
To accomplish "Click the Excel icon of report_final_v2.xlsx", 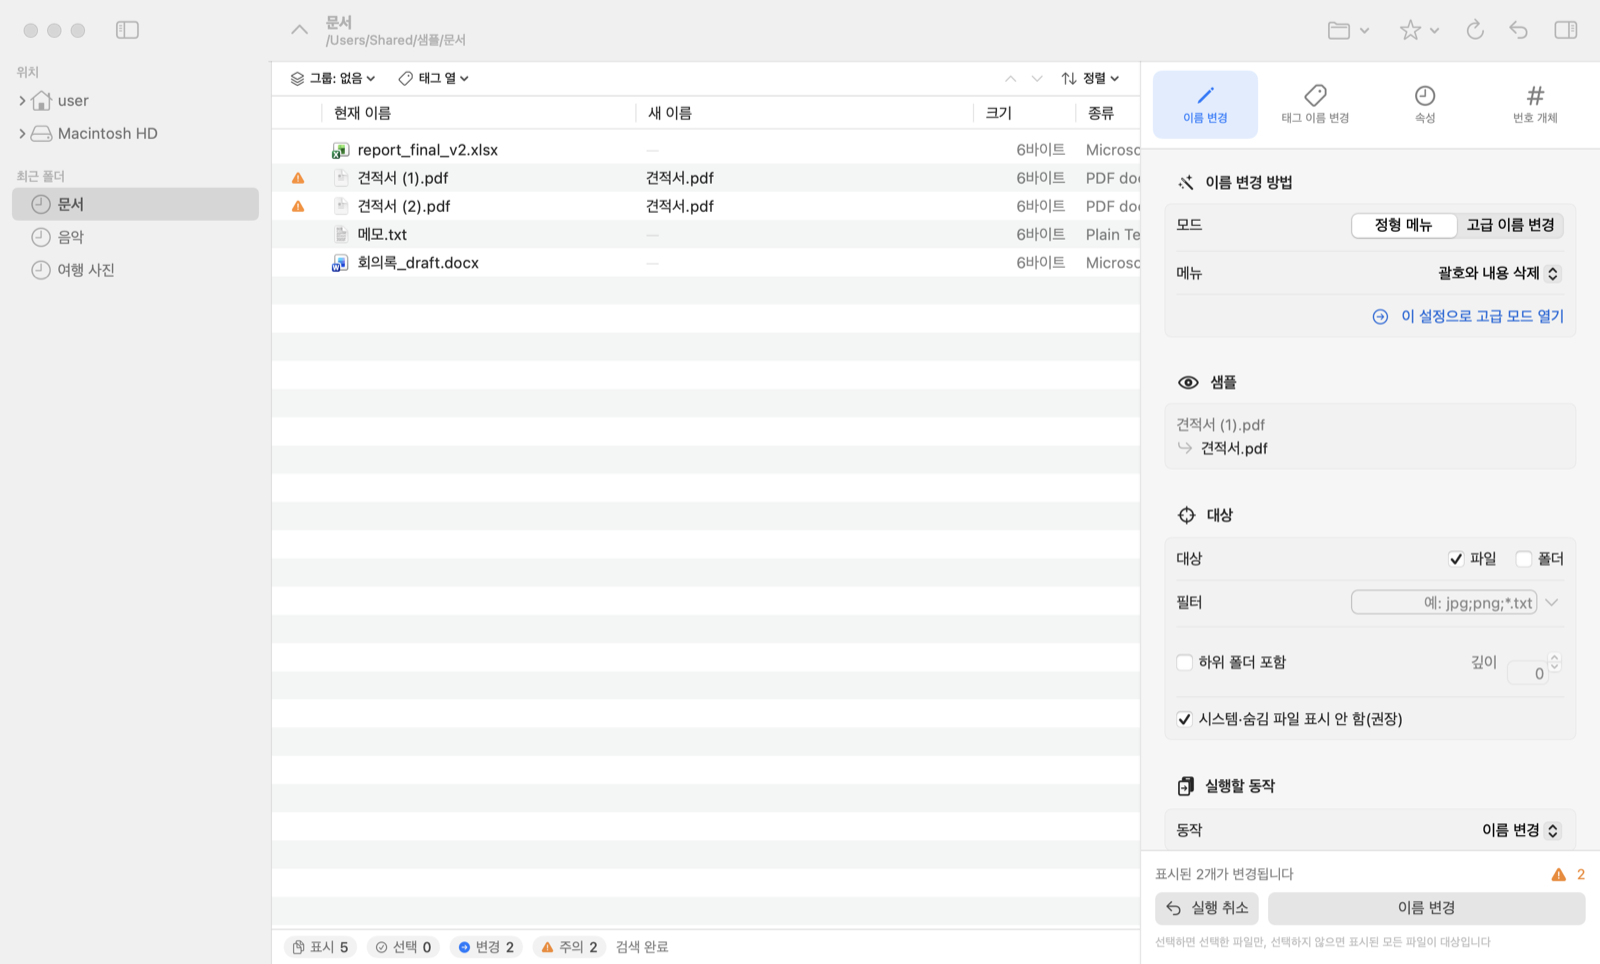I will click(340, 150).
